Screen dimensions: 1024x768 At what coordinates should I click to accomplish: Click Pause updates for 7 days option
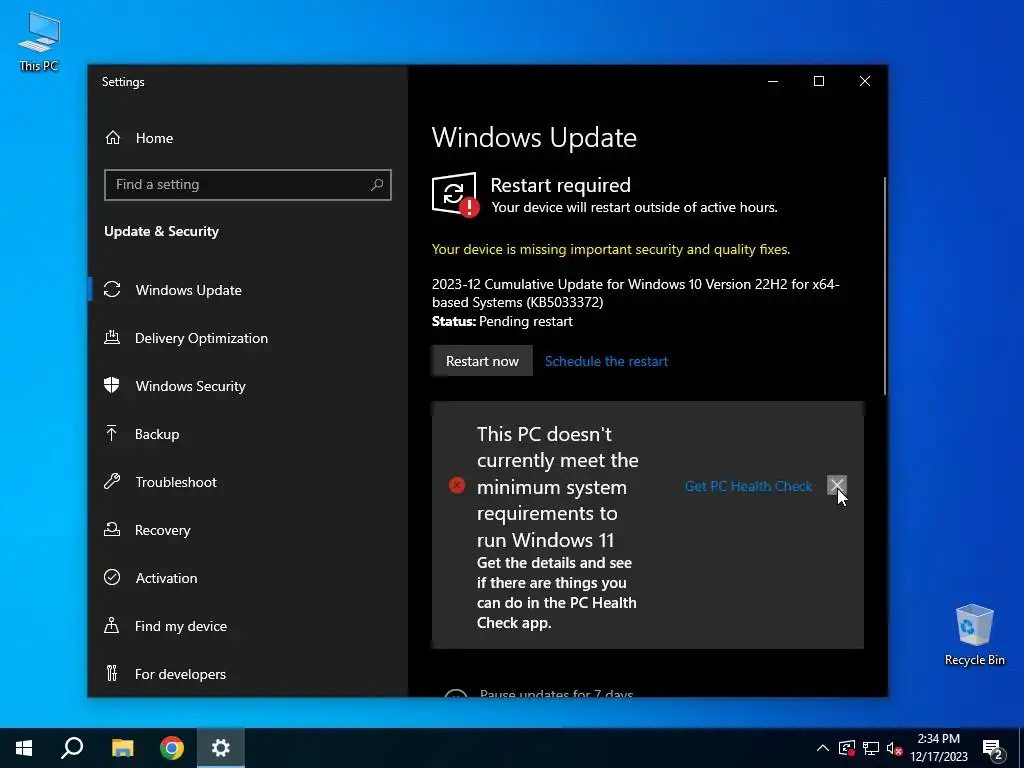click(x=556, y=694)
